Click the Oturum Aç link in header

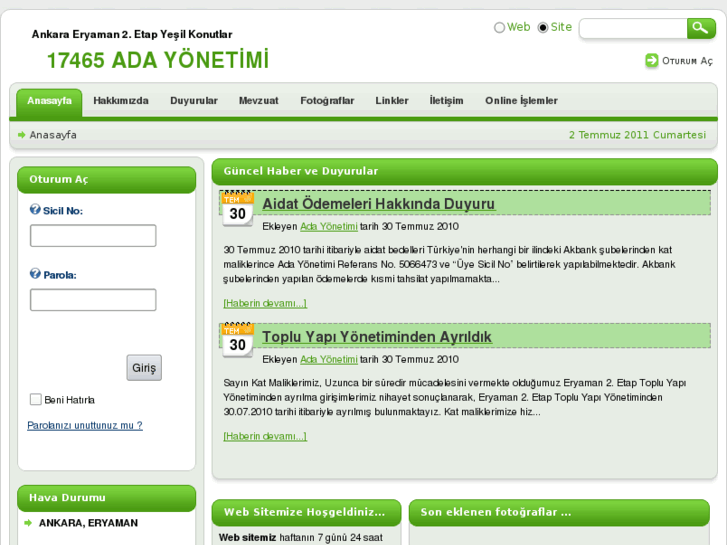coord(687,61)
